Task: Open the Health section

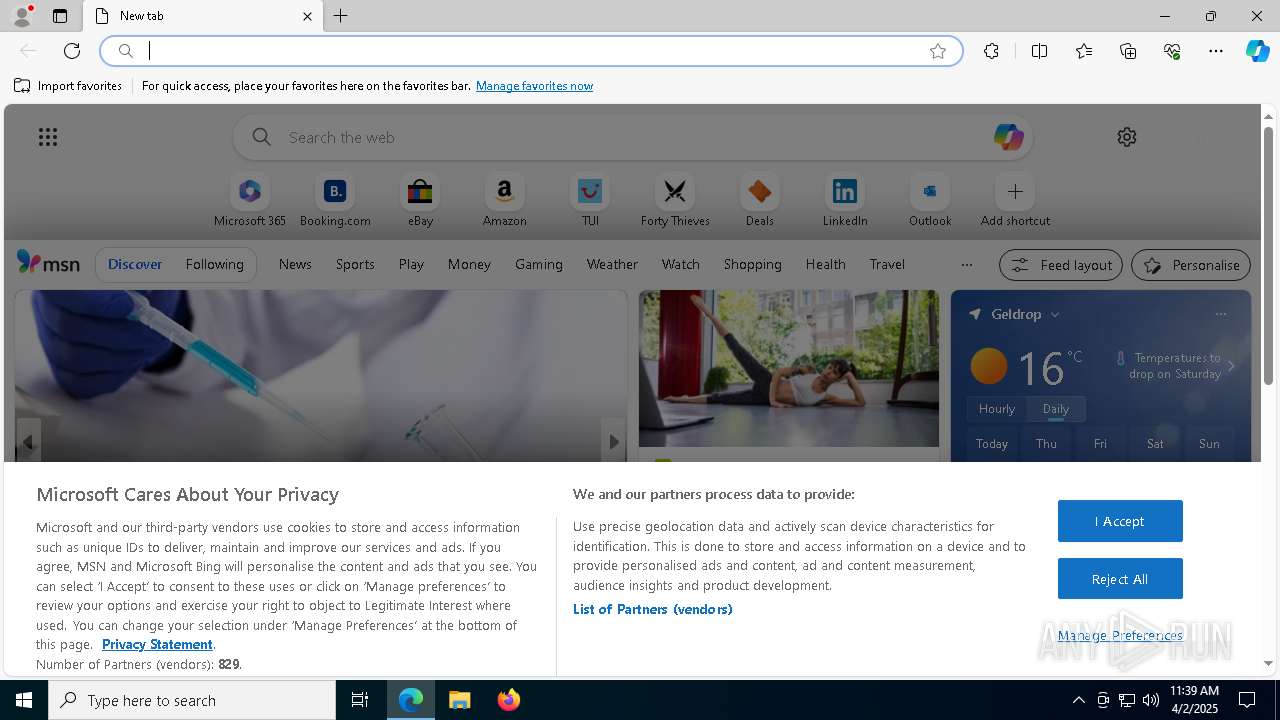Action: (825, 264)
